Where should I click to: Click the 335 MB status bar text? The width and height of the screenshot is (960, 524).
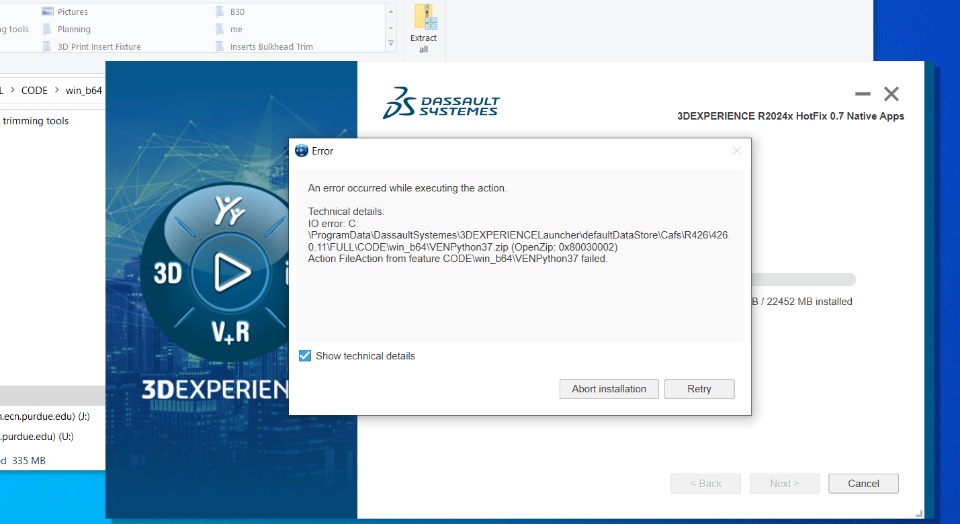pos(29,460)
